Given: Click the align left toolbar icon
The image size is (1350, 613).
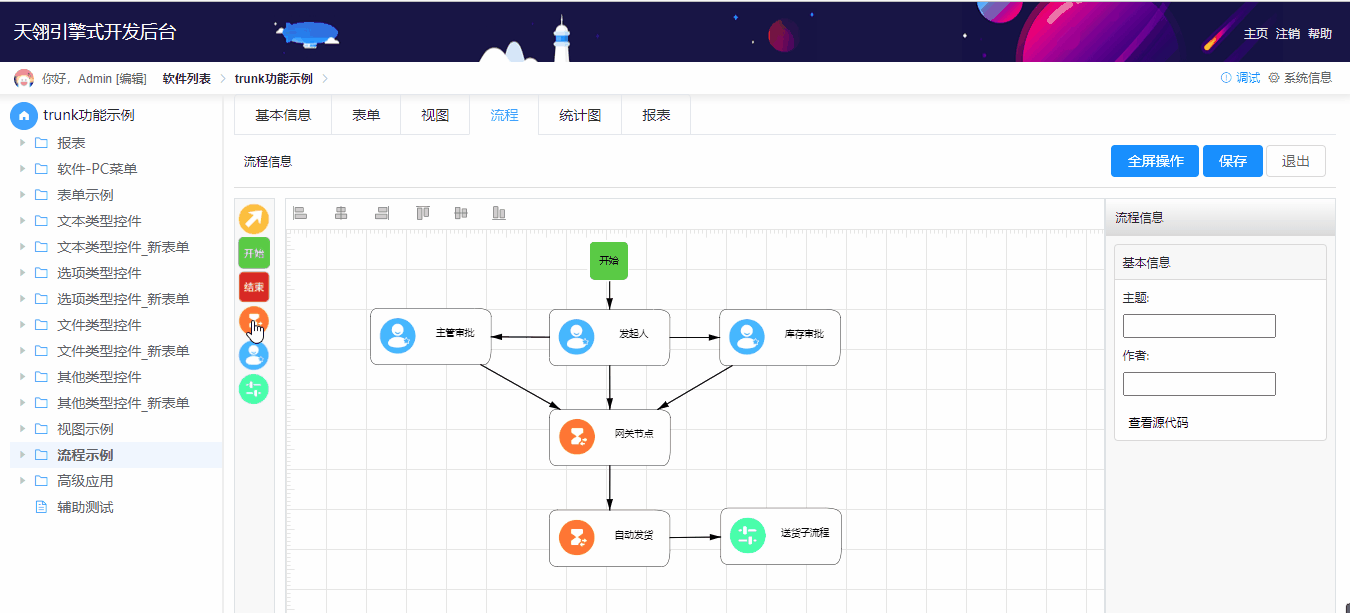Looking at the screenshot, I should (x=300, y=212).
